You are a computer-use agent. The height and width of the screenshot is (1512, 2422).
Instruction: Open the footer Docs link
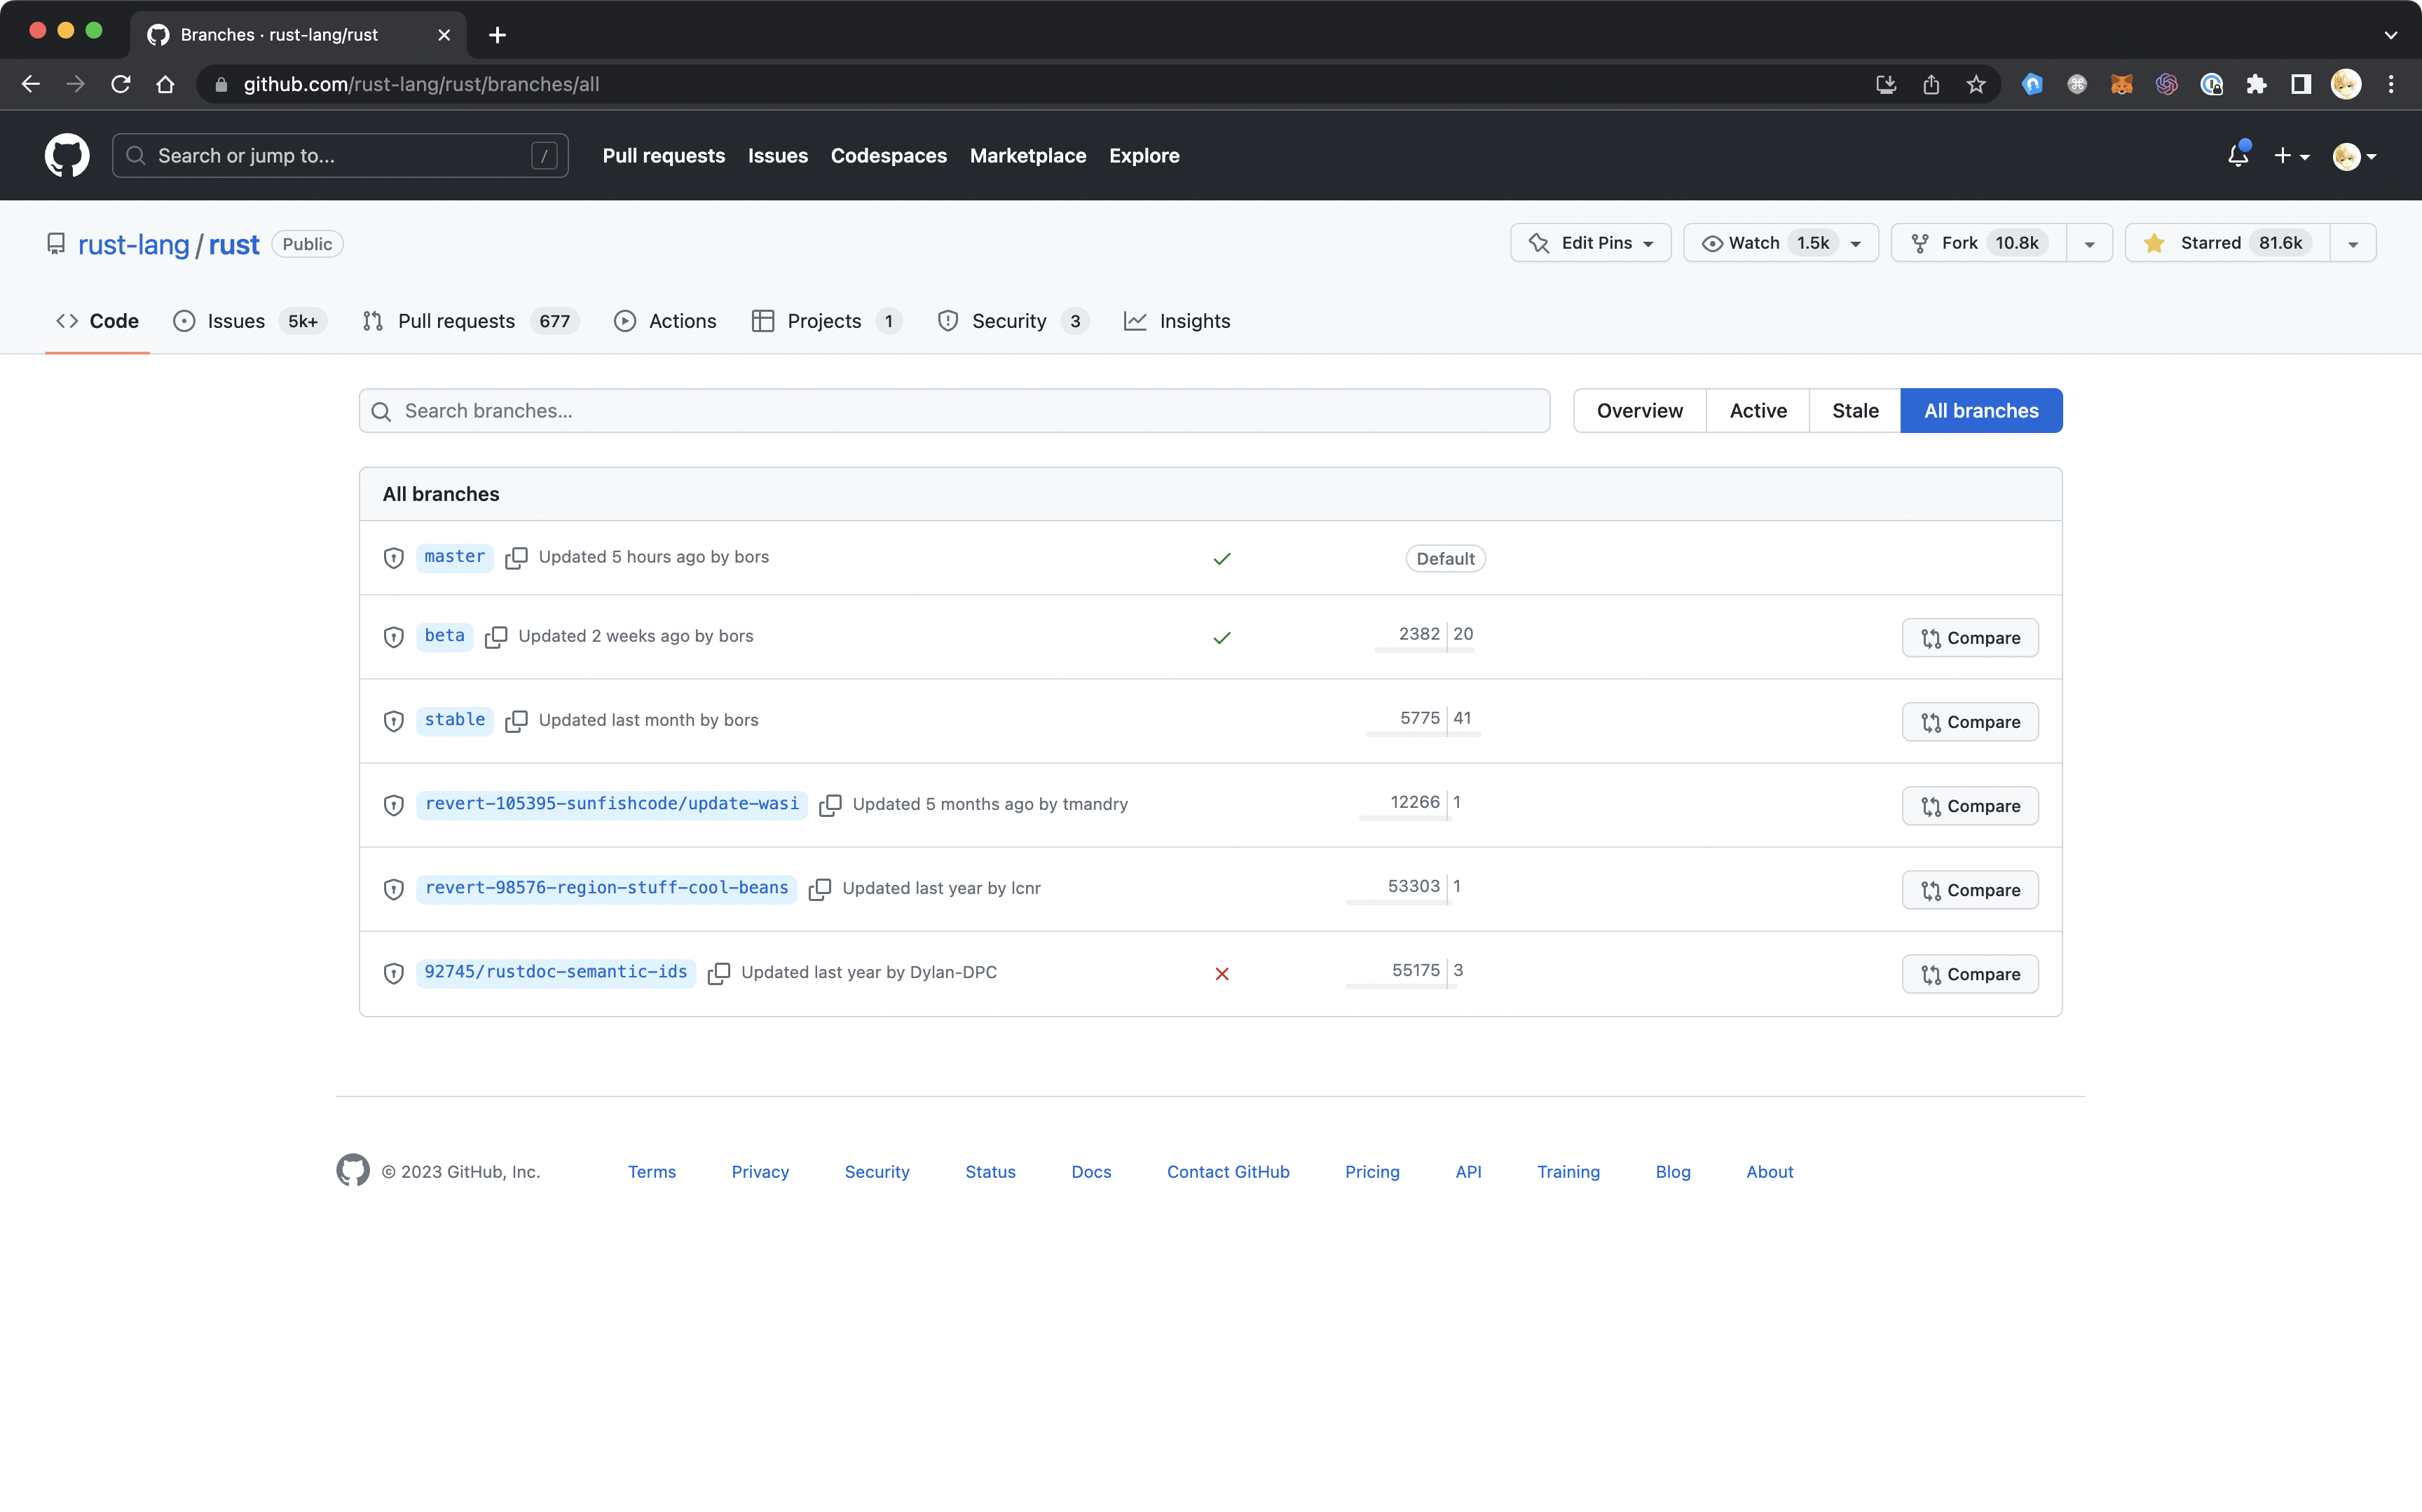tap(1090, 1171)
